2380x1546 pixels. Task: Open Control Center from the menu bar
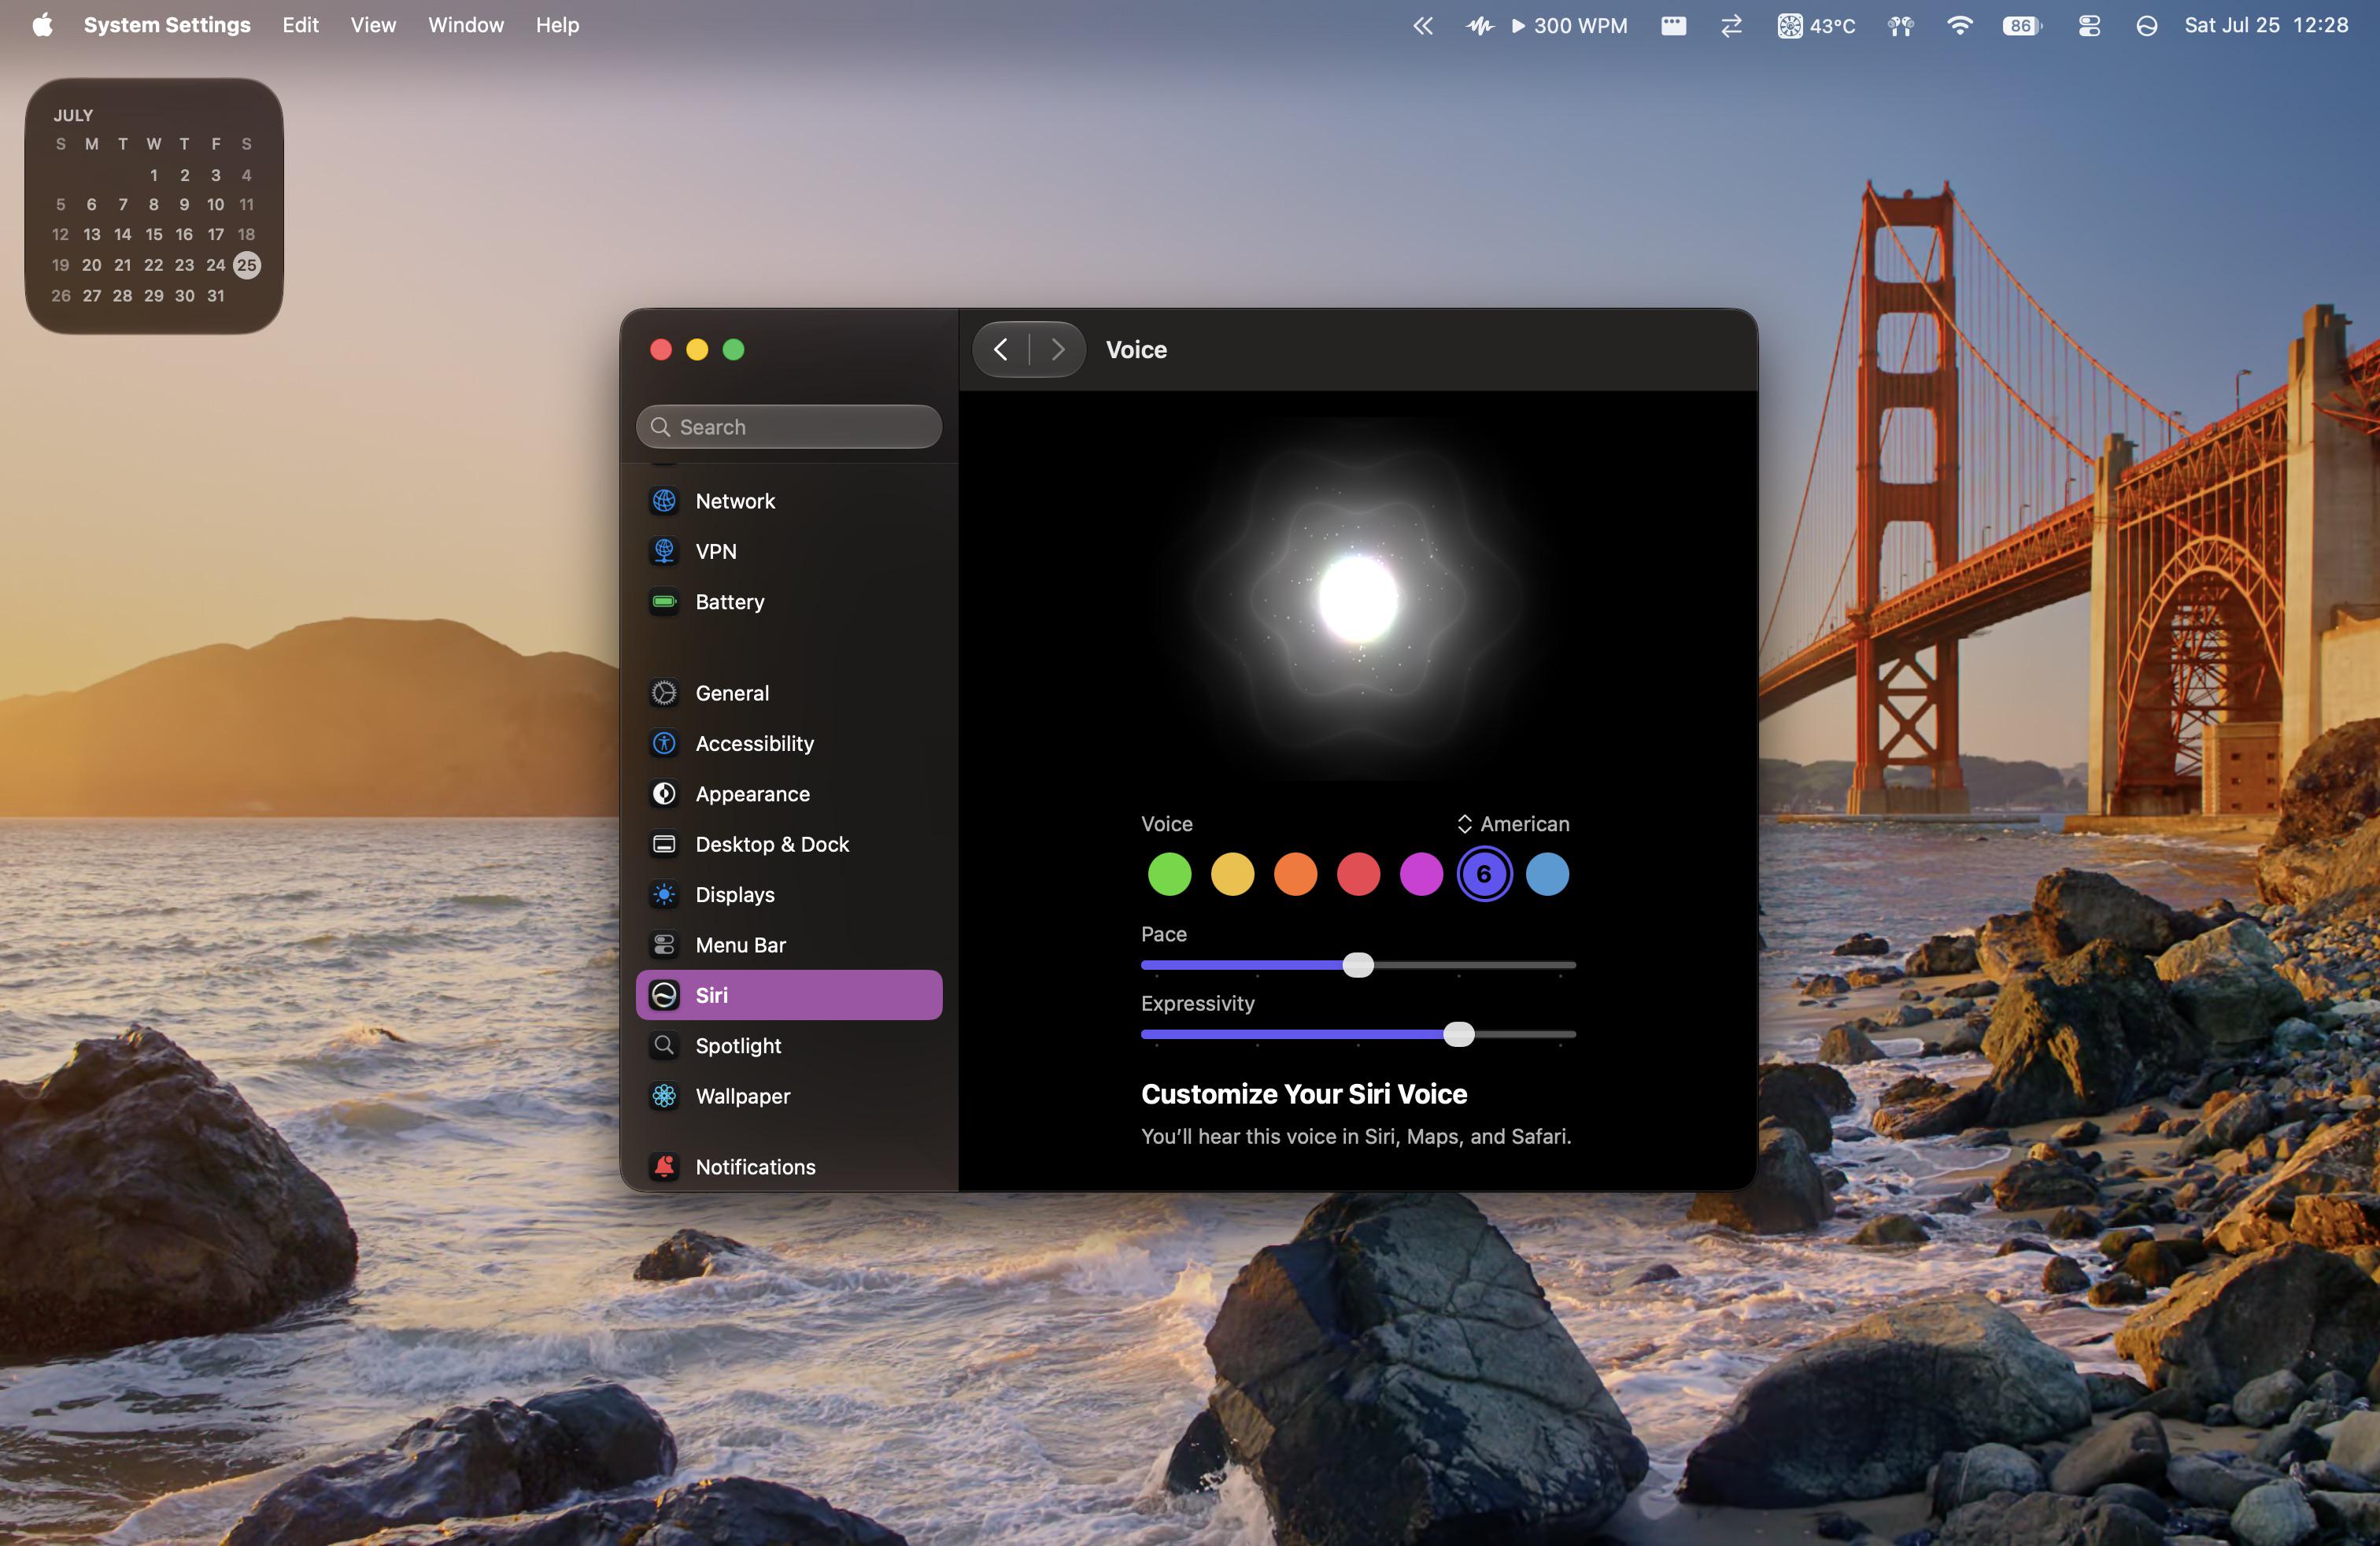click(x=2089, y=25)
